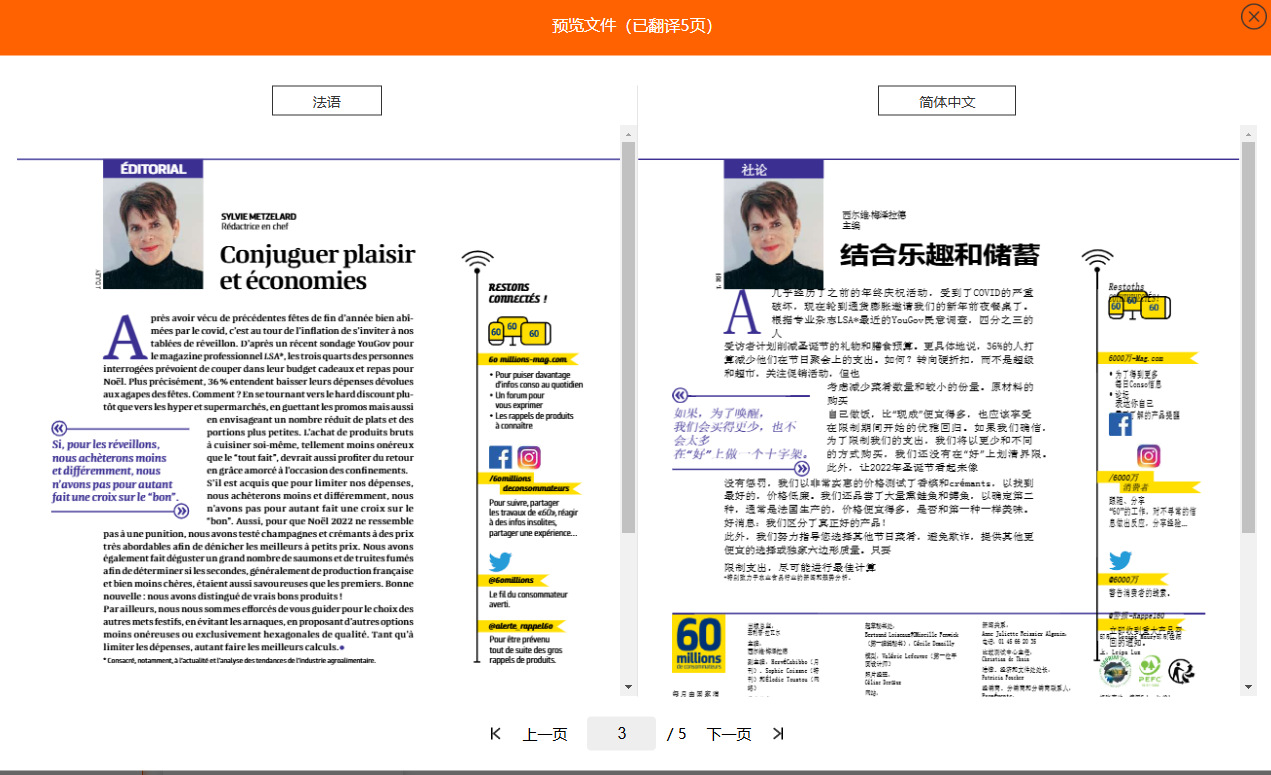Image resolution: width=1271 pixels, height=775 pixels.
Task: Select the 法语 source language label
Action: pyautogui.click(x=327, y=101)
